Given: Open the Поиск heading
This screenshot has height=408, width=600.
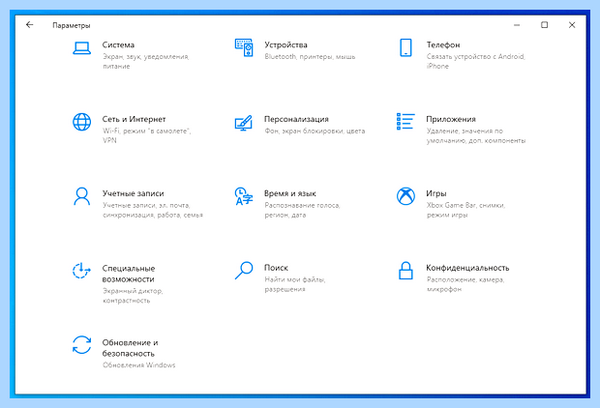Looking at the screenshot, I should 276,268.
